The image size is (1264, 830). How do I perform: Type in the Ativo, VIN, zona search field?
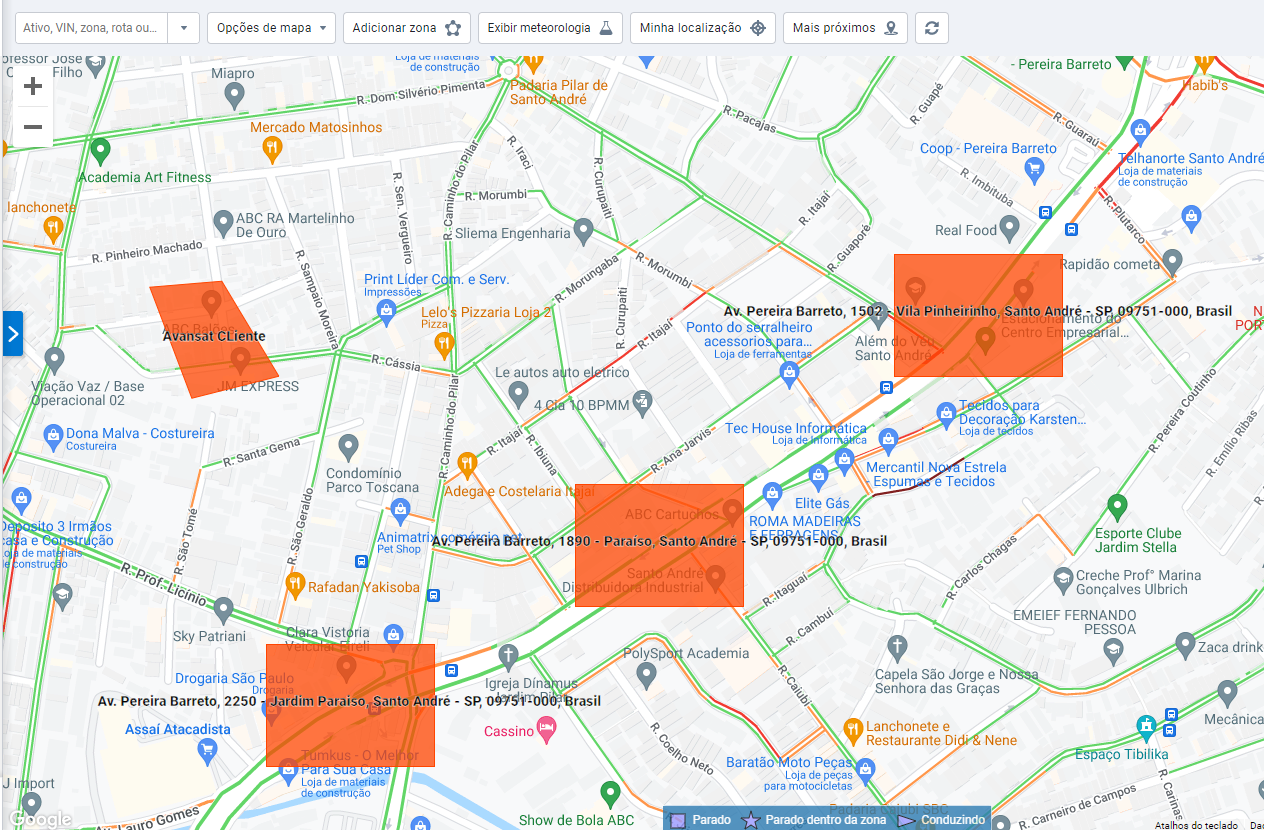[x=91, y=28]
